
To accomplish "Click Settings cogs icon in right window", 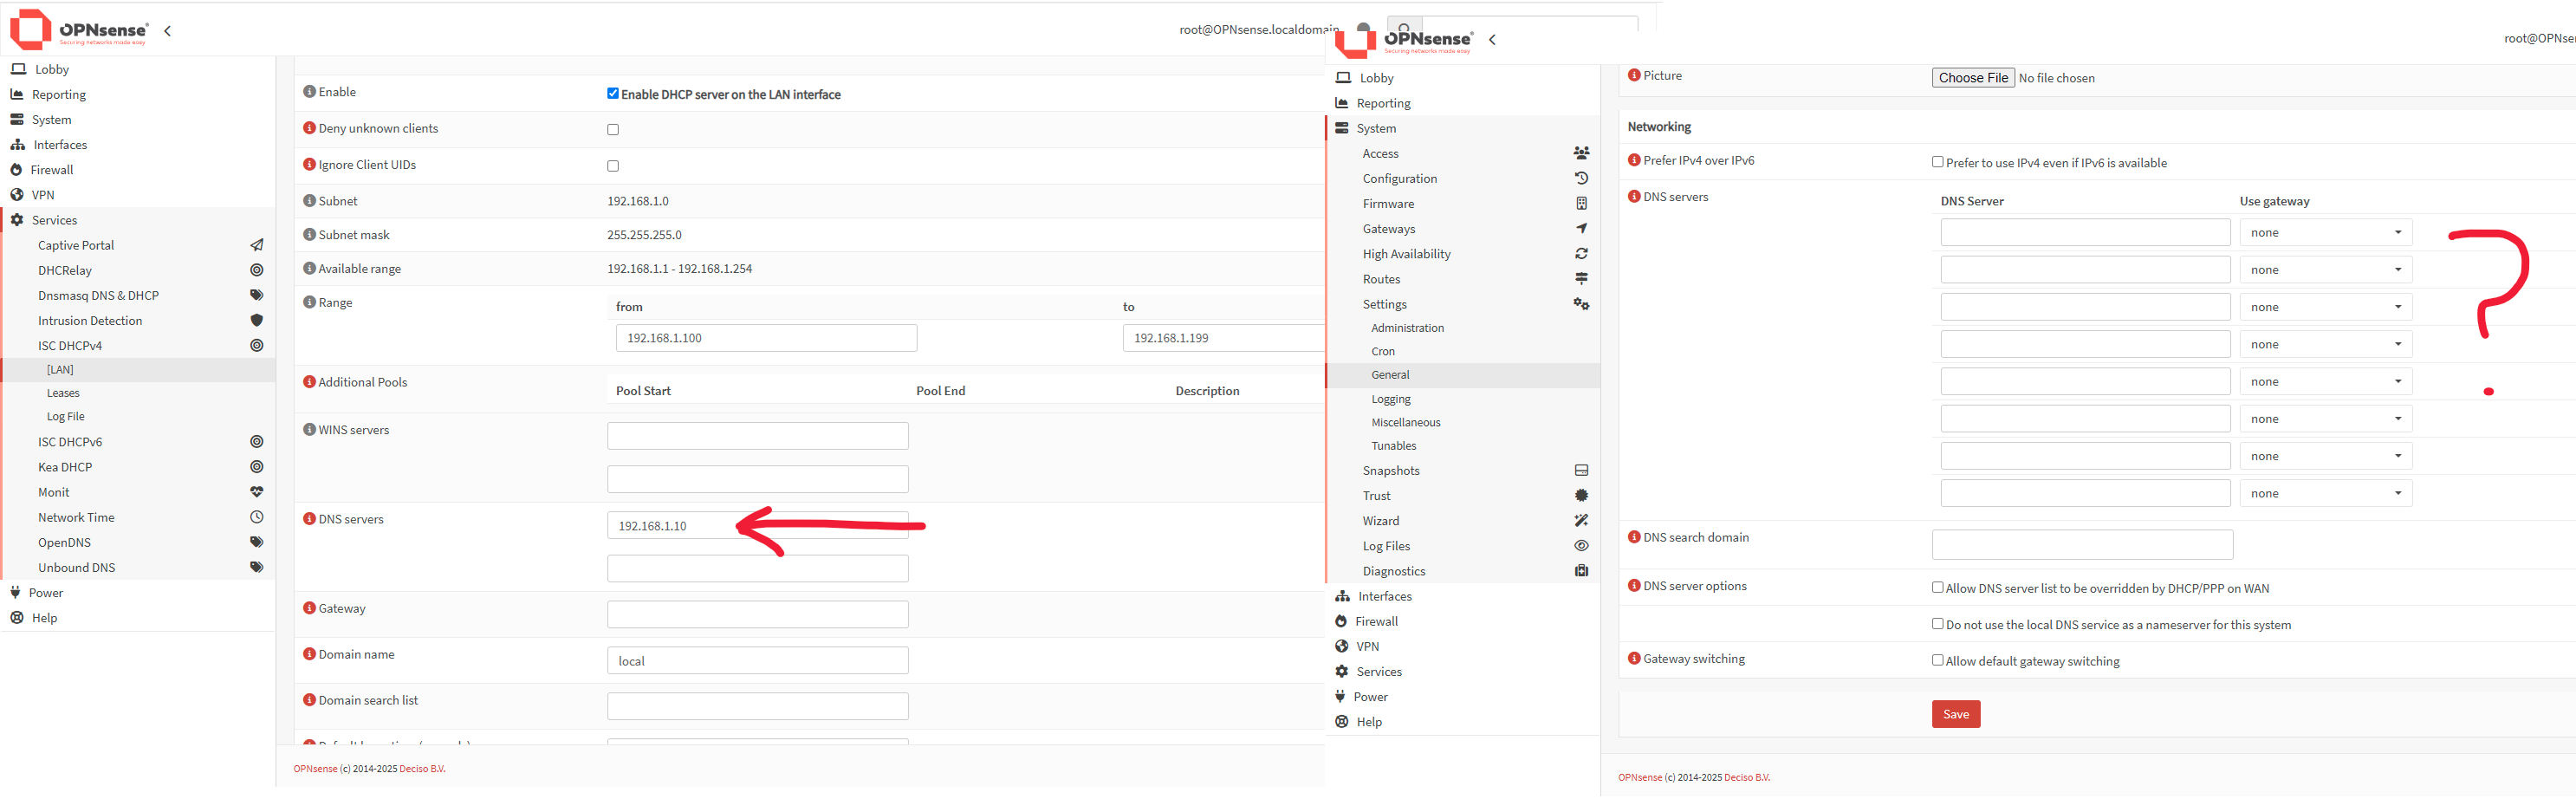I will coord(1581,303).
